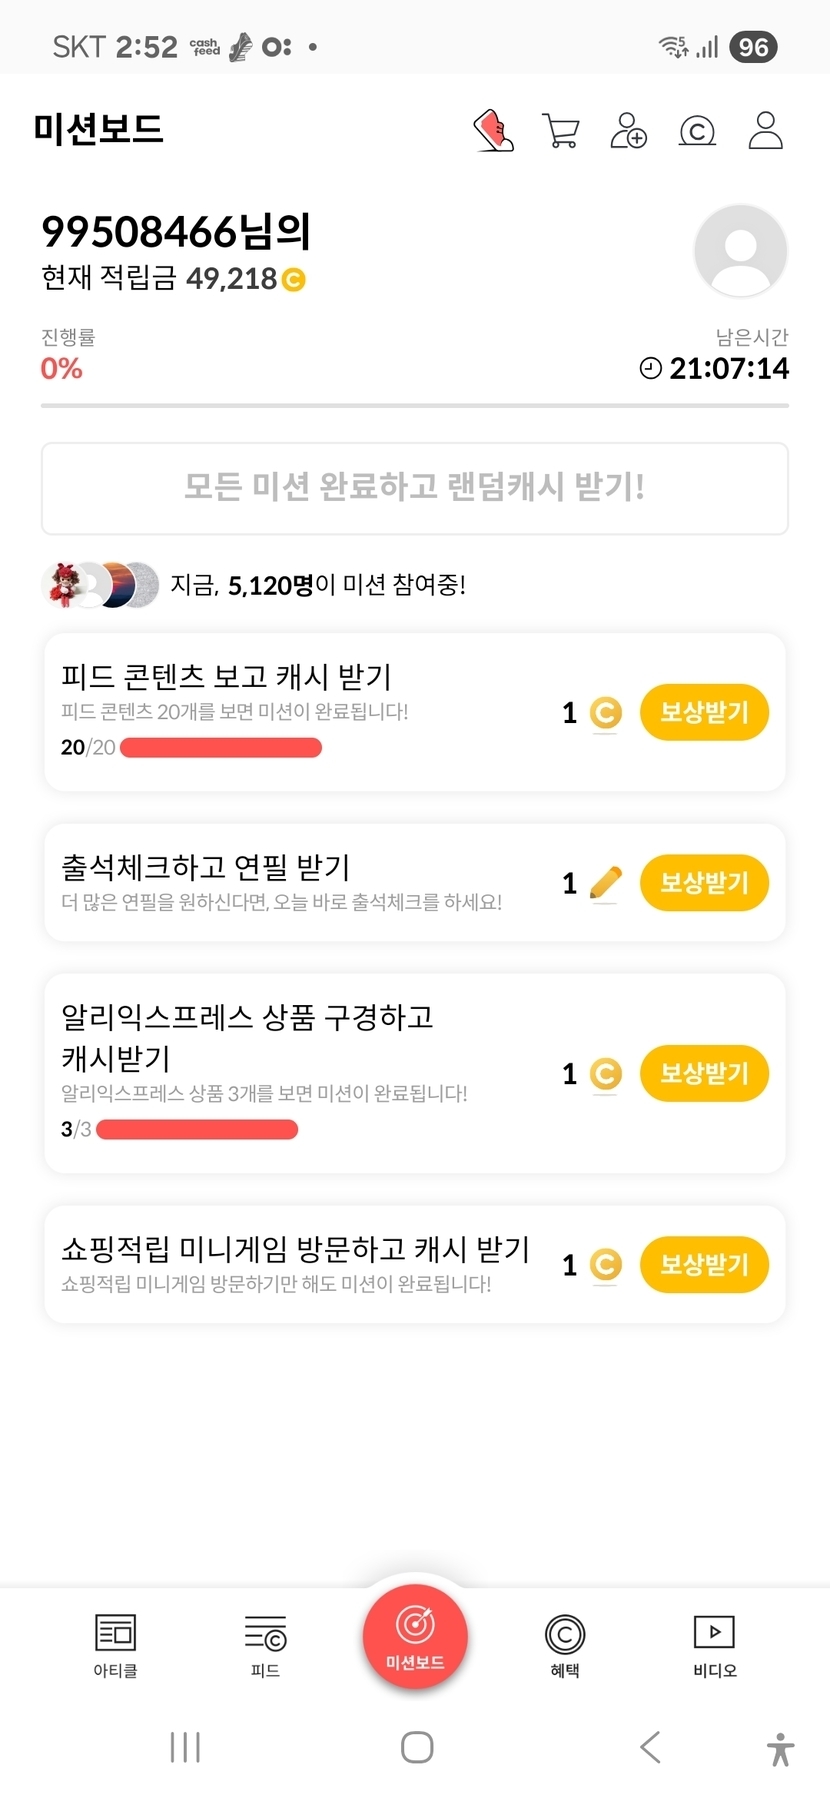The height and width of the screenshot is (1798, 830).
Task: Tap the gold coin beside current balance
Action: click(293, 280)
